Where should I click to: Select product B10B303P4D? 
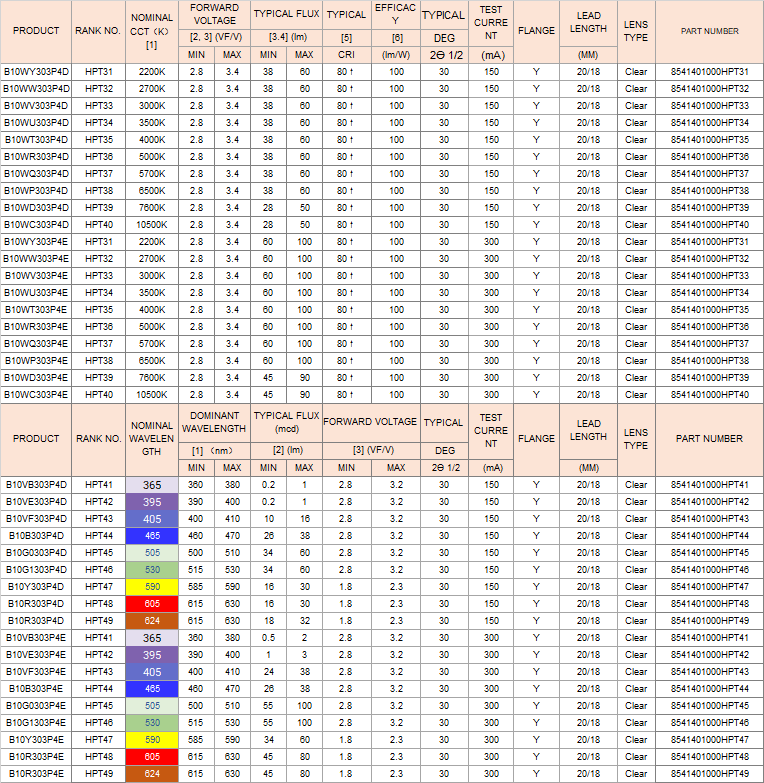[x=36, y=536]
